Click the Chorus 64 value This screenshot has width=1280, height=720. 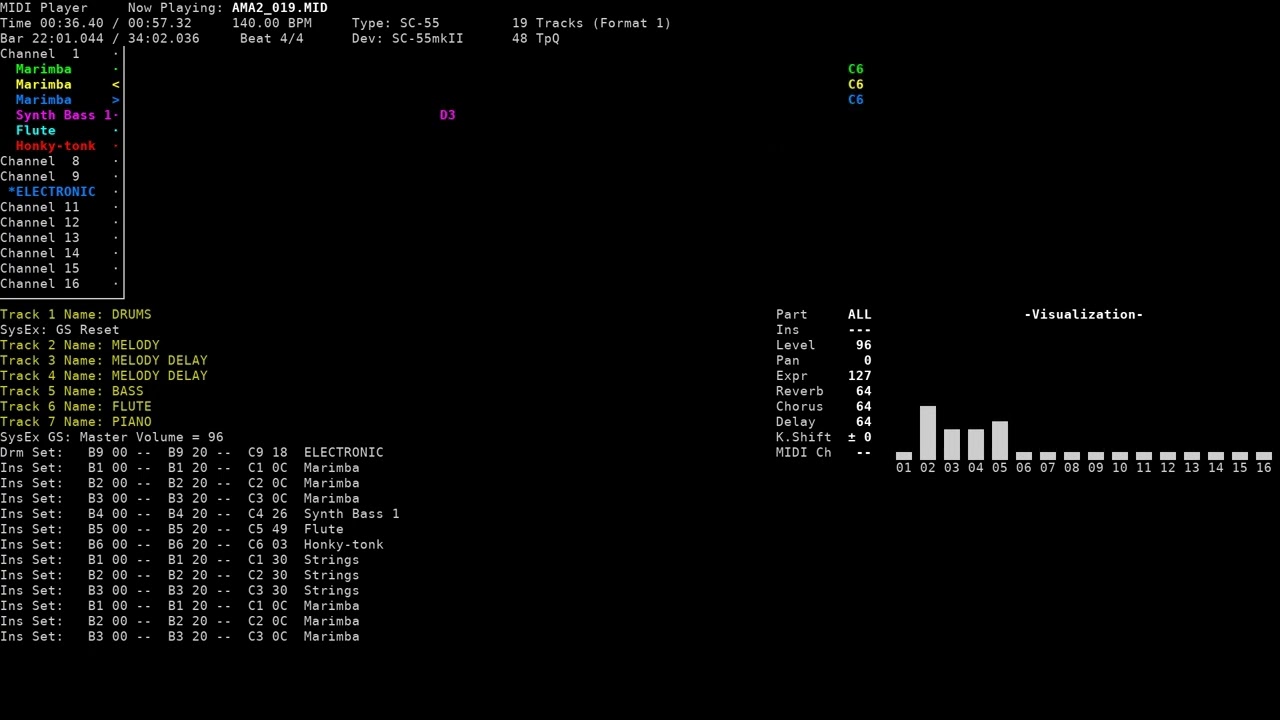864,406
